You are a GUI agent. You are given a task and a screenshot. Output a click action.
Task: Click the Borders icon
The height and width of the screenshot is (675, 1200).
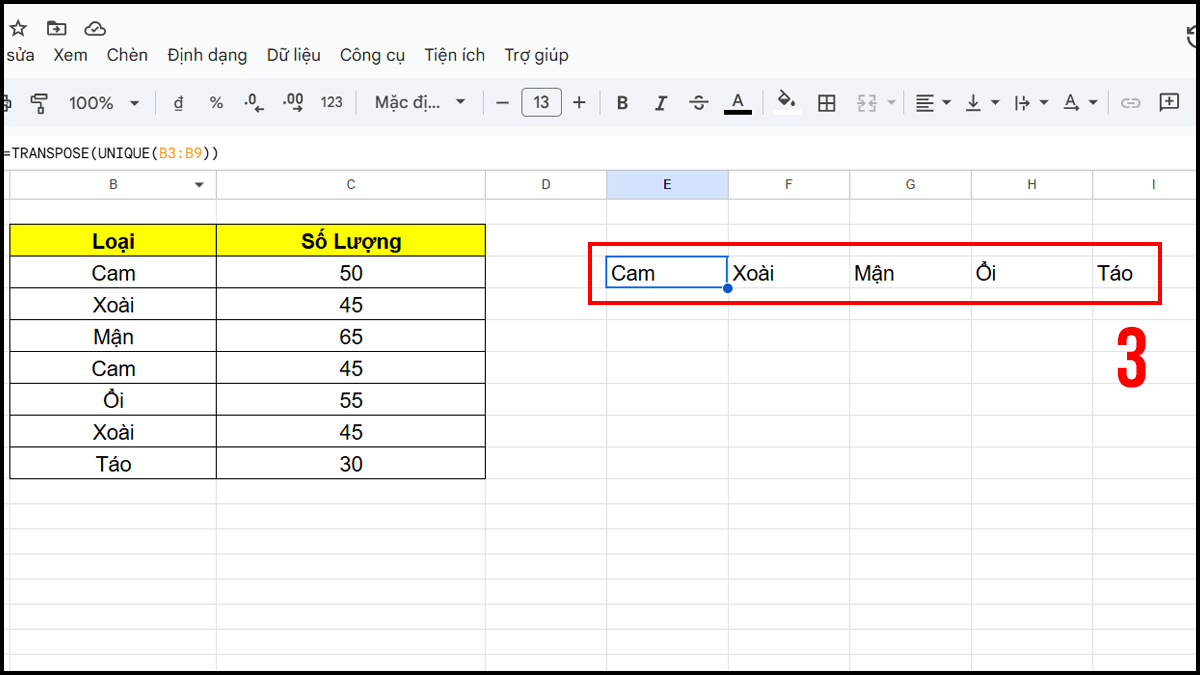click(x=826, y=102)
